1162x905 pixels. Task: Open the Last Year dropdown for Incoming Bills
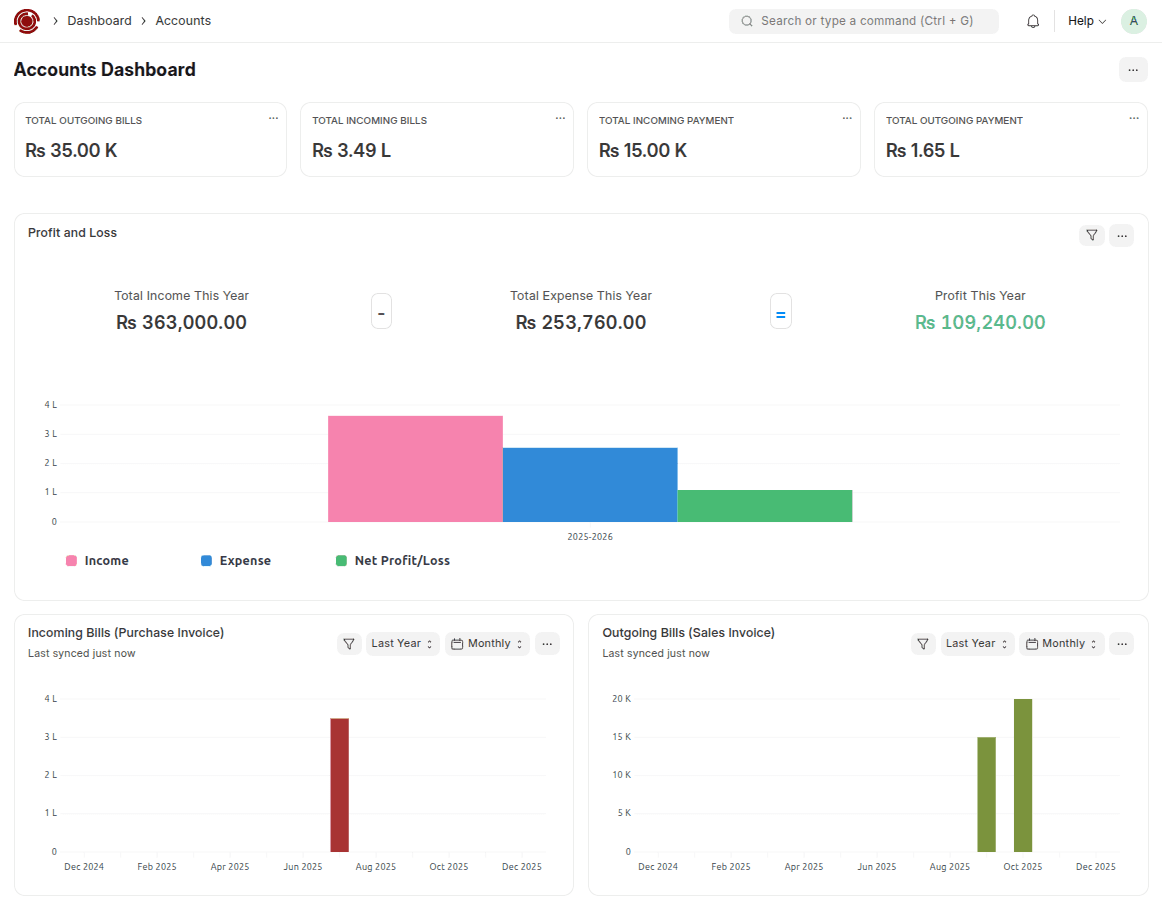(402, 643)
